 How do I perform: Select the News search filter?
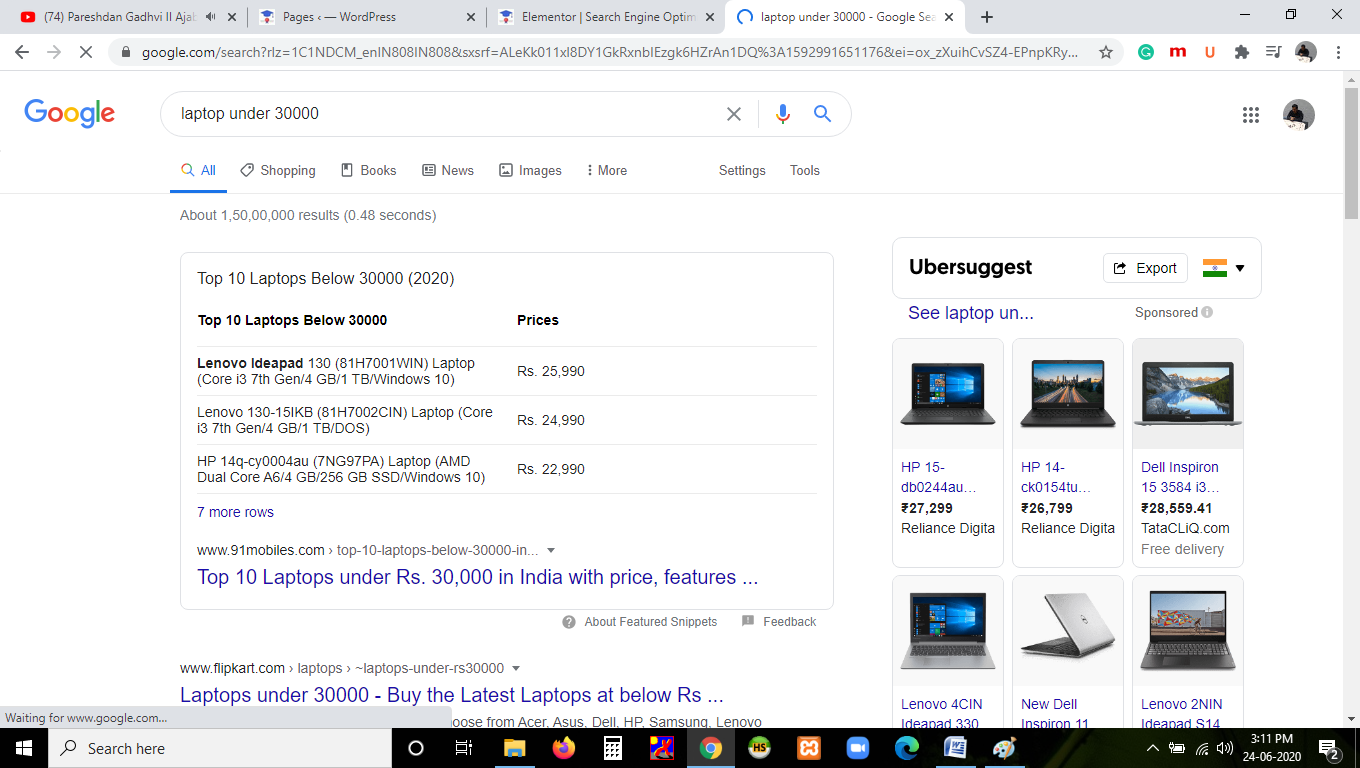[x=448, y=170]
